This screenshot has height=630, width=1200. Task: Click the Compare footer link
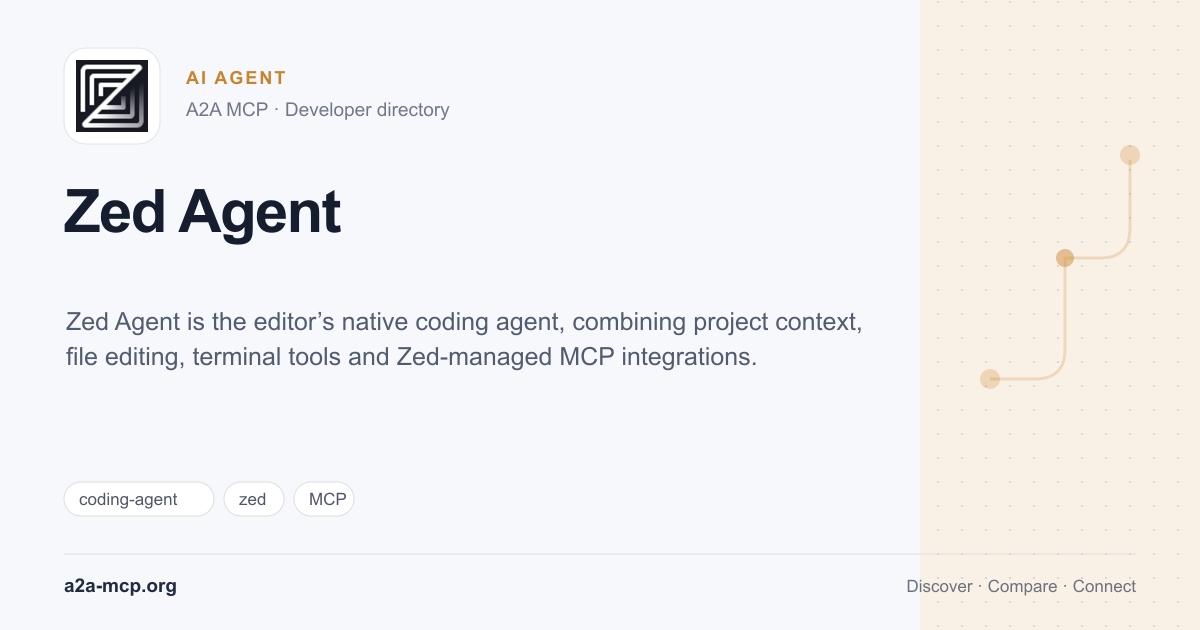point(1022,586)
